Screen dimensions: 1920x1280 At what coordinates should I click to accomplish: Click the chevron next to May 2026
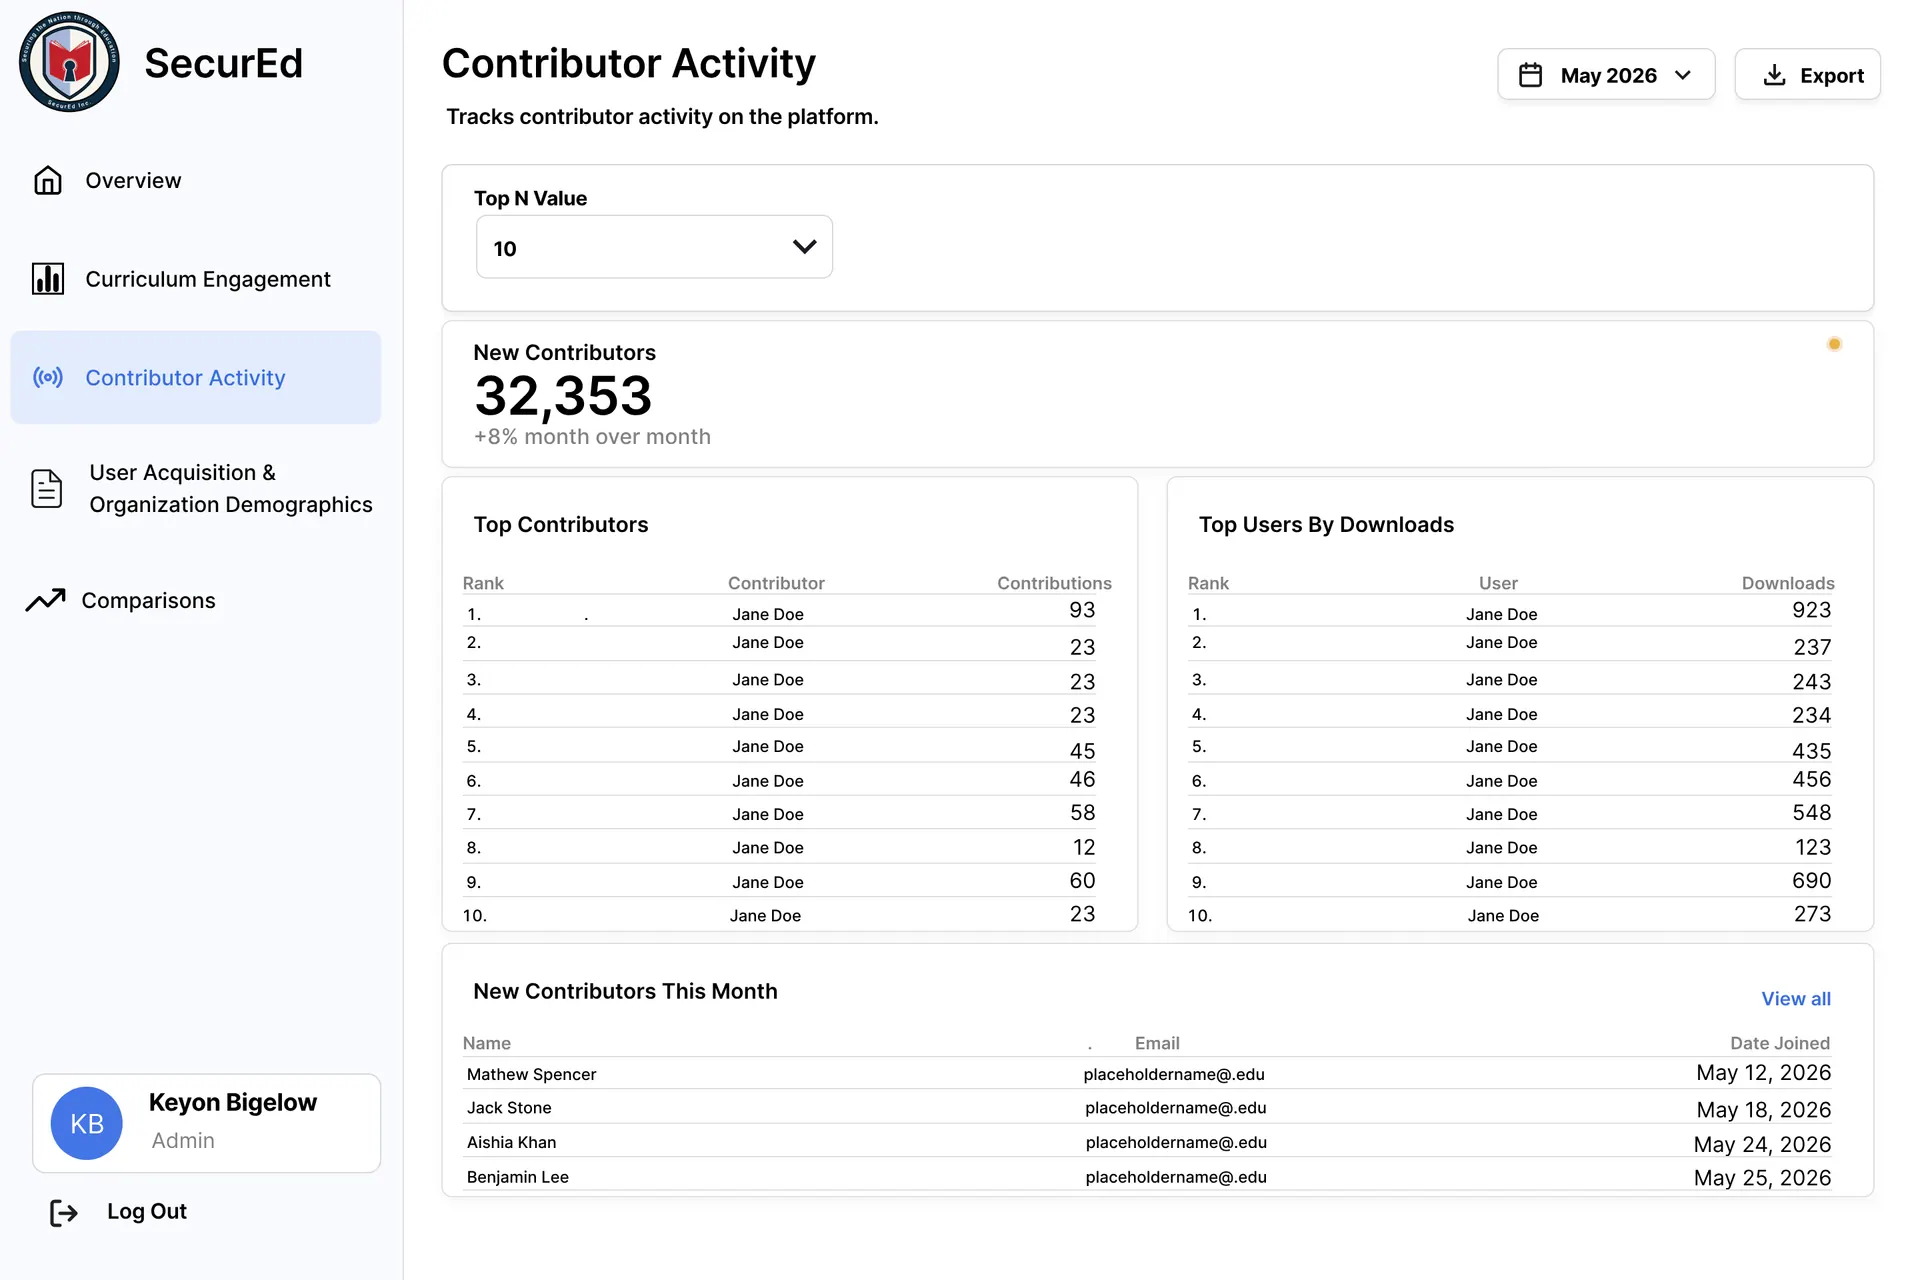pyautogui.click(x=1683, y=75)
